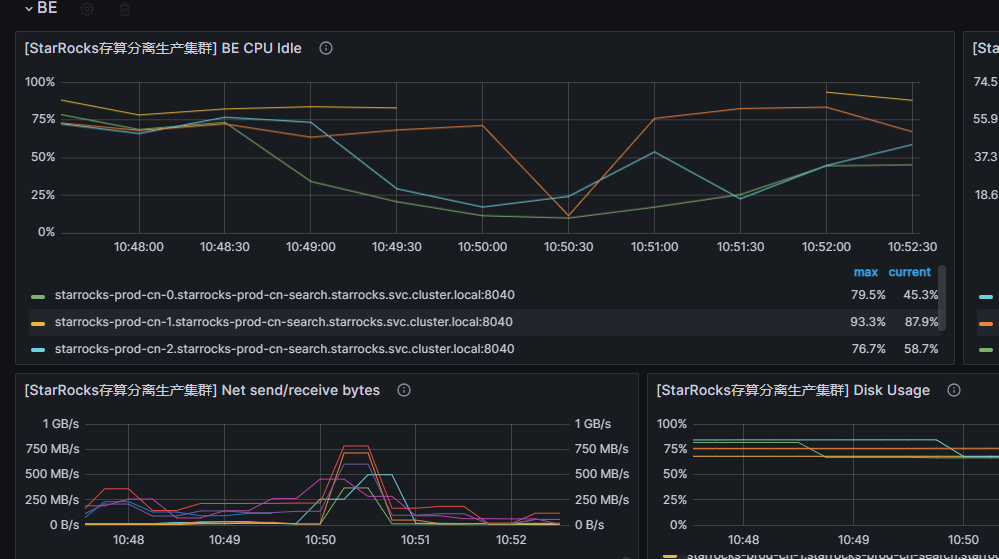Collapse the BE row chevron
This screenshot has height=559, width=999.
pos(28,9)
